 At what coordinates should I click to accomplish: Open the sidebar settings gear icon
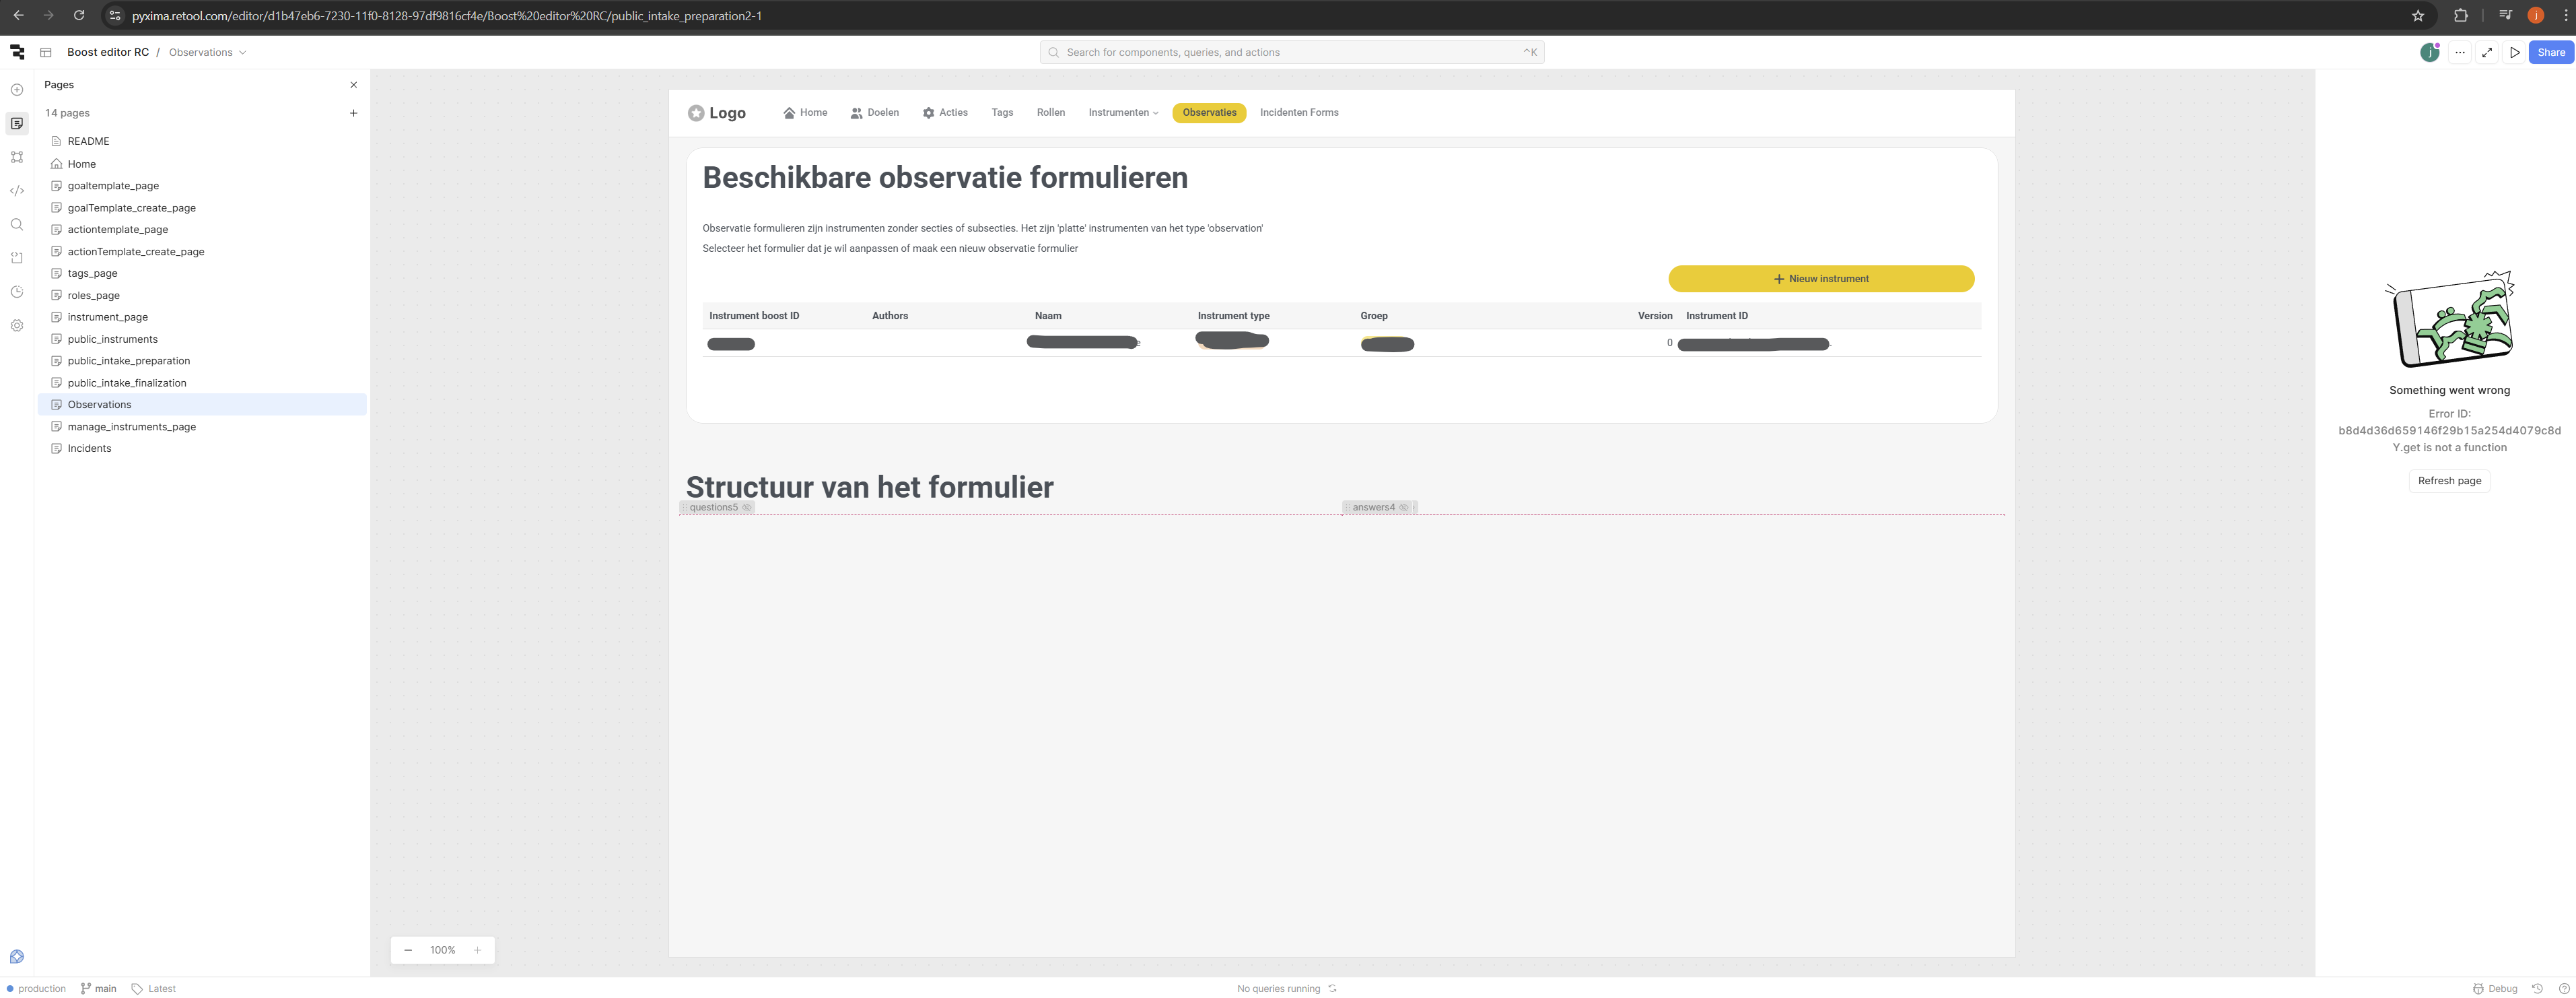coord(17,326)
